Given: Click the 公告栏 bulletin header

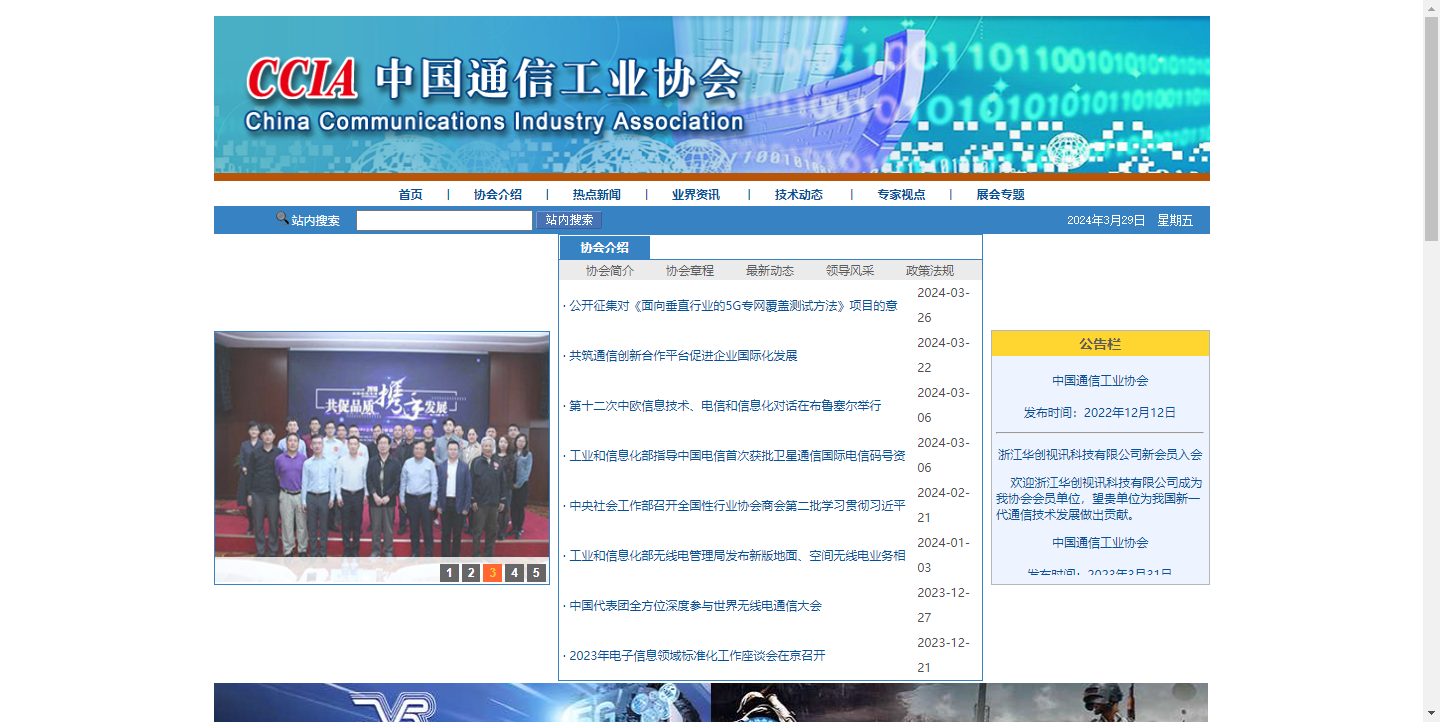Looking at the screenshot, I should [1100, 344].
